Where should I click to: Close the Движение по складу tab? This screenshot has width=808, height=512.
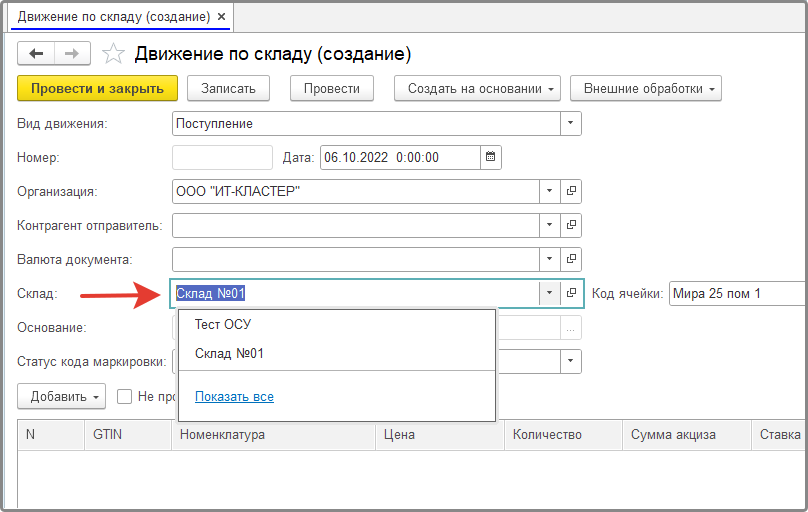tap(222, 16)
